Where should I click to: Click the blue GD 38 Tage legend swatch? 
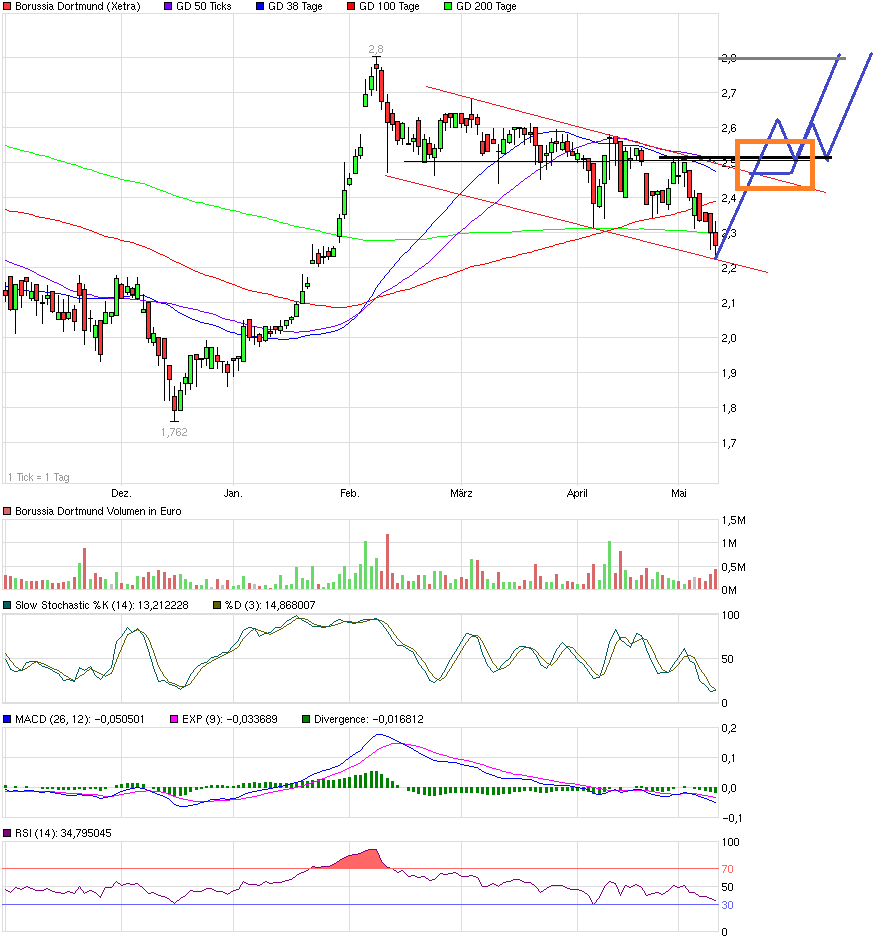coord(260,7)
